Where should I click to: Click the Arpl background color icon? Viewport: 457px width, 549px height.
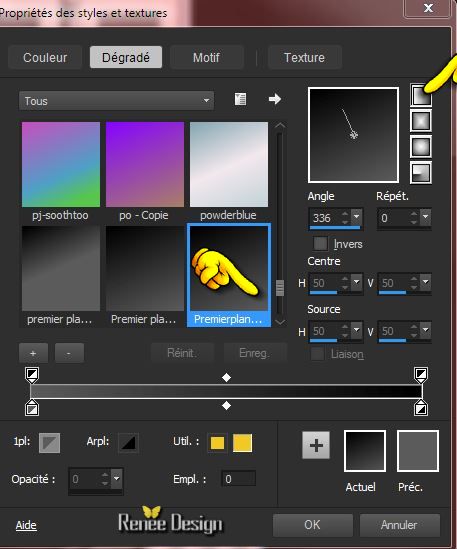pyautogui.click(x=128, y=443)
